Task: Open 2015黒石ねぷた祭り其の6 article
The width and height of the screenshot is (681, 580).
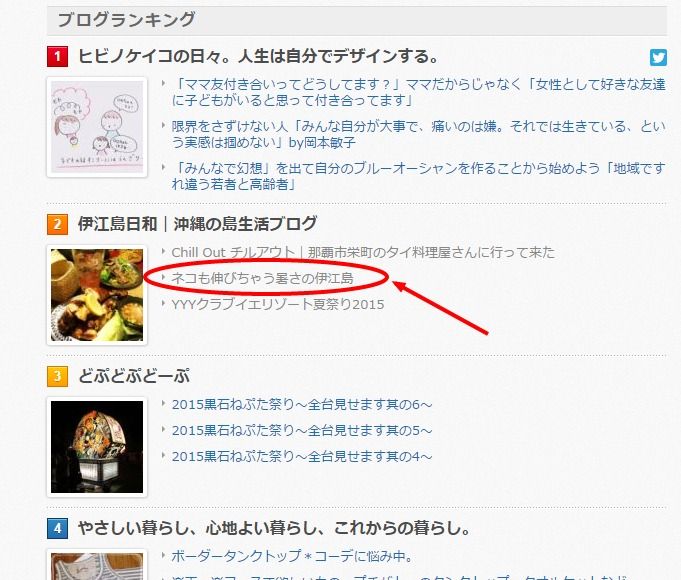Action: [302, 404]
